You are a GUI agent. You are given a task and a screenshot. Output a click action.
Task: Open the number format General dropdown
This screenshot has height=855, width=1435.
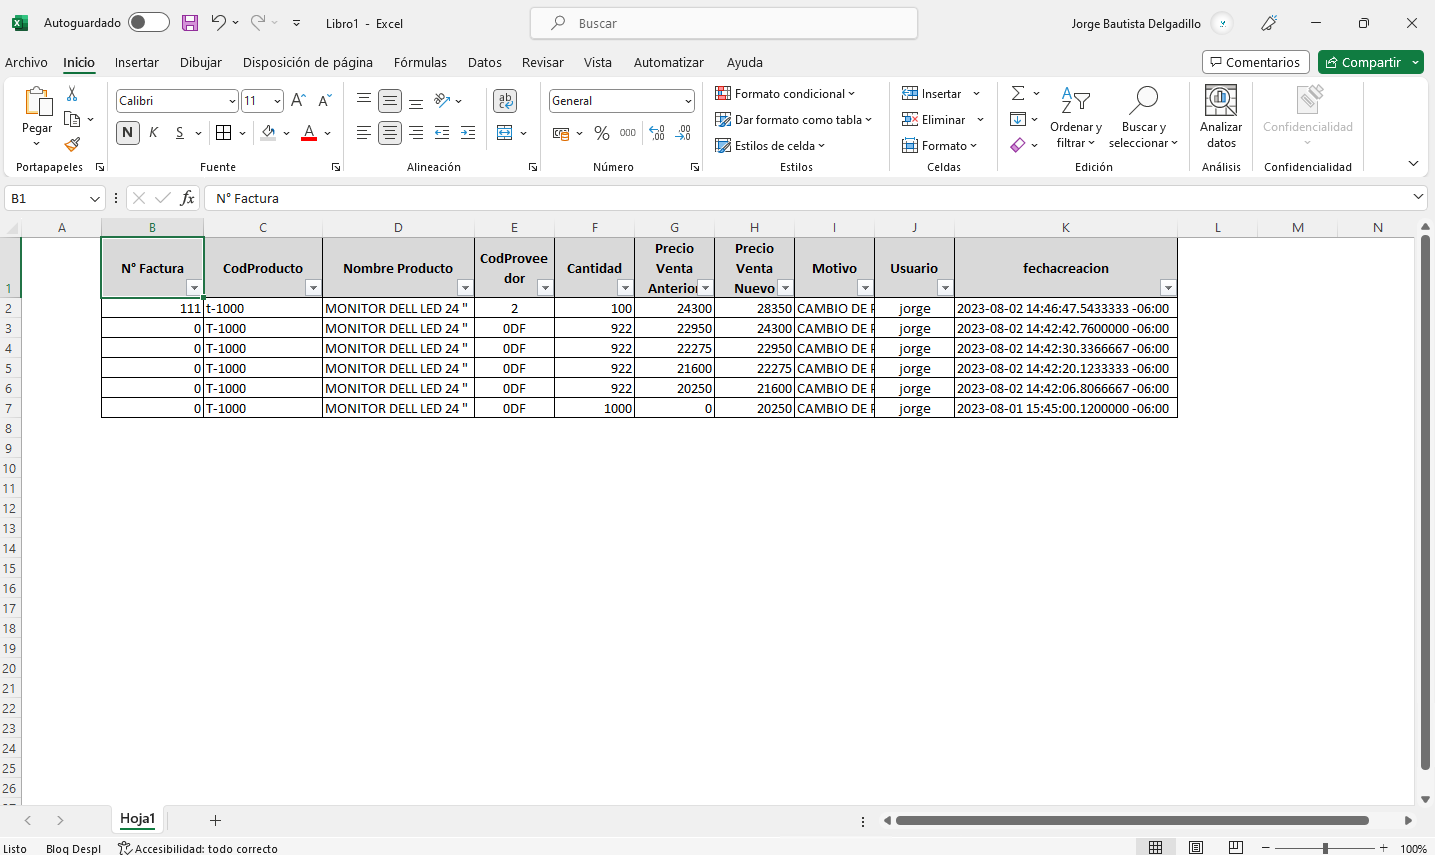[688, 101]
